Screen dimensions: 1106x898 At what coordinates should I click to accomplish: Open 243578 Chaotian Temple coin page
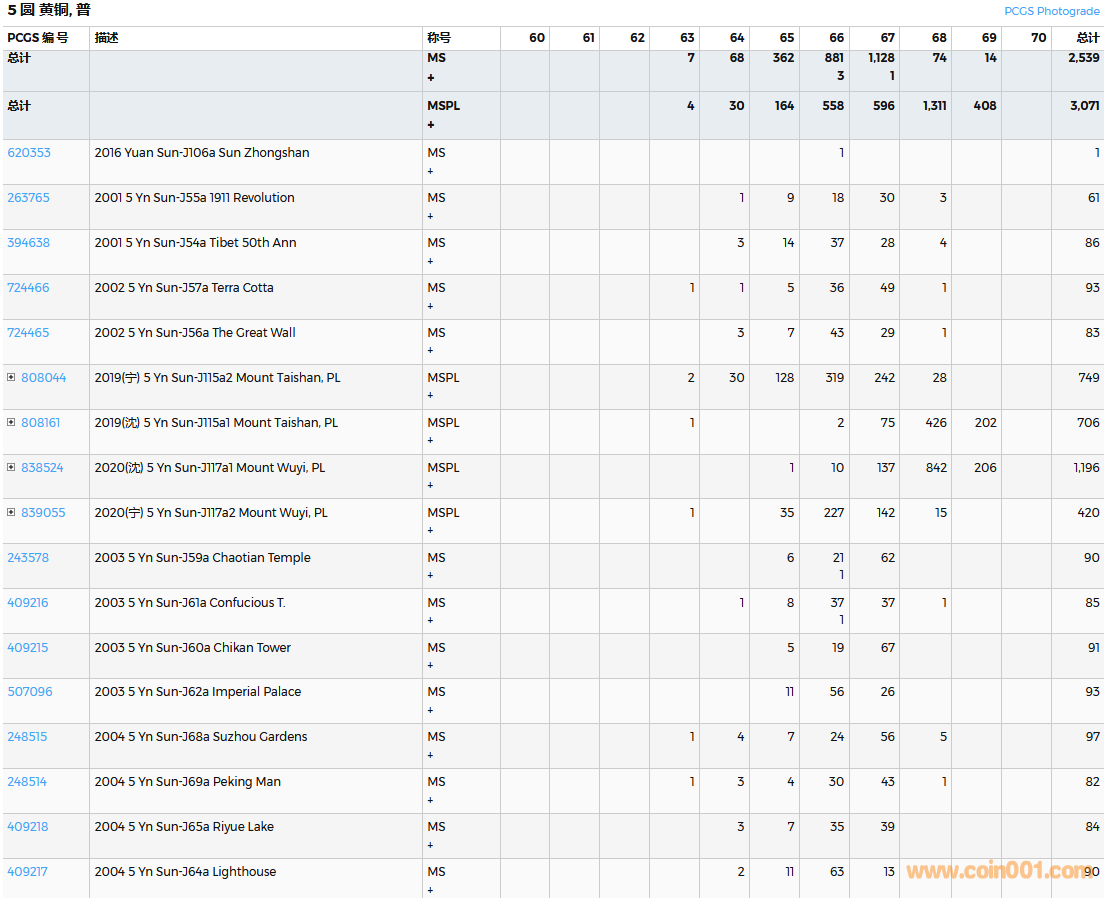28,558
